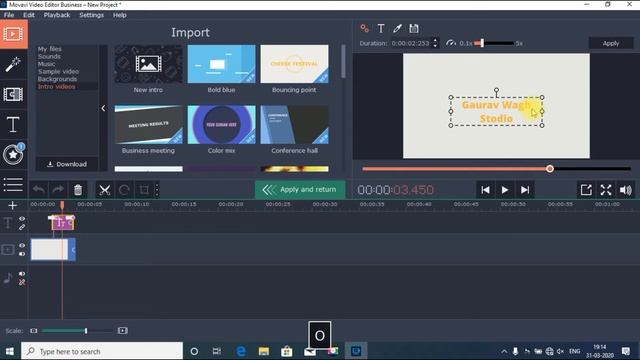Image resolution: width=640 pixels, height=360 pixels.
Task: Click the Duration time input field
Action: (x=410, y=43)
